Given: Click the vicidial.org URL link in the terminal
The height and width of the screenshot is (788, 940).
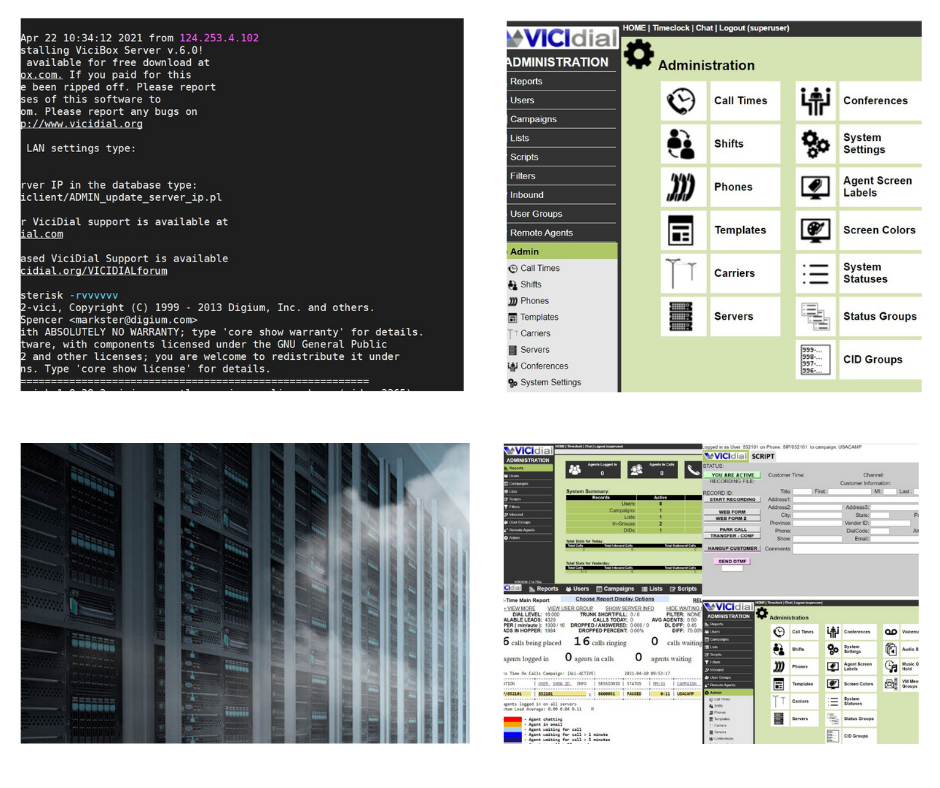Looking at the screenshot, I should click(82, 124).
